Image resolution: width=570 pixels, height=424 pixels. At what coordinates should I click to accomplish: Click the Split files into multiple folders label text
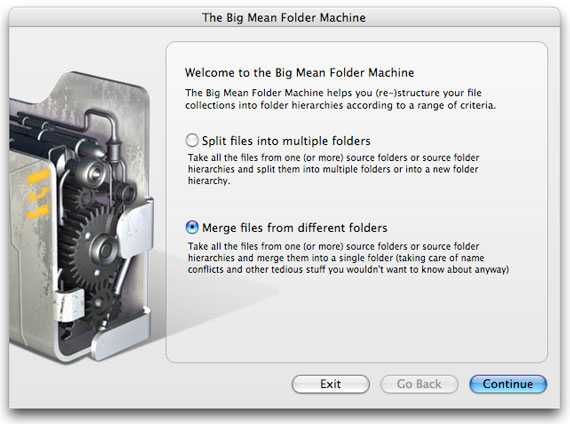[286, 141]
